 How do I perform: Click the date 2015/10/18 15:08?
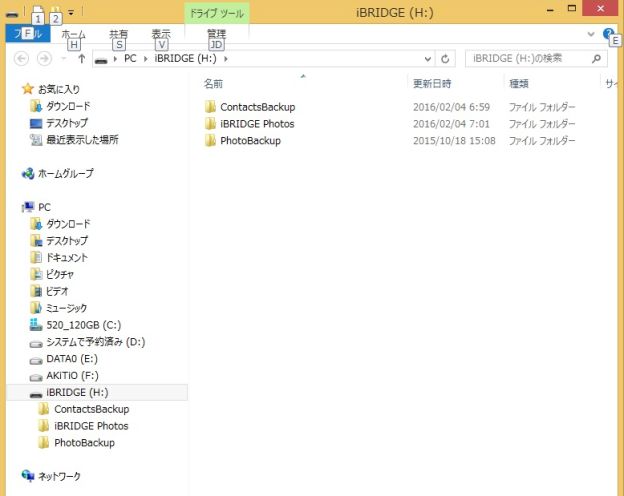[454, 141]
